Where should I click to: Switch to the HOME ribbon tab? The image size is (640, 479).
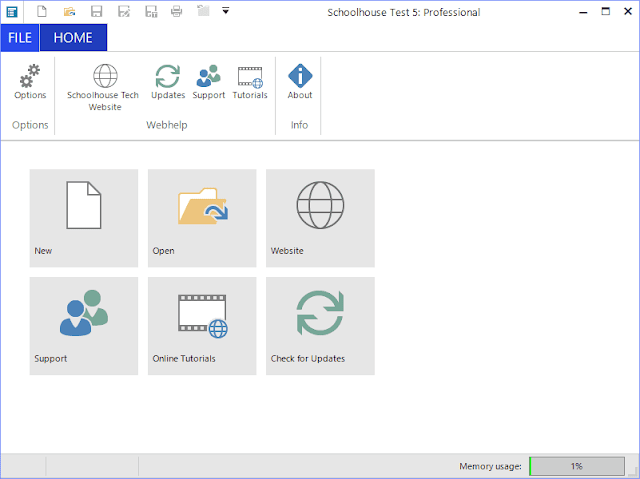[x=73, y=38]
